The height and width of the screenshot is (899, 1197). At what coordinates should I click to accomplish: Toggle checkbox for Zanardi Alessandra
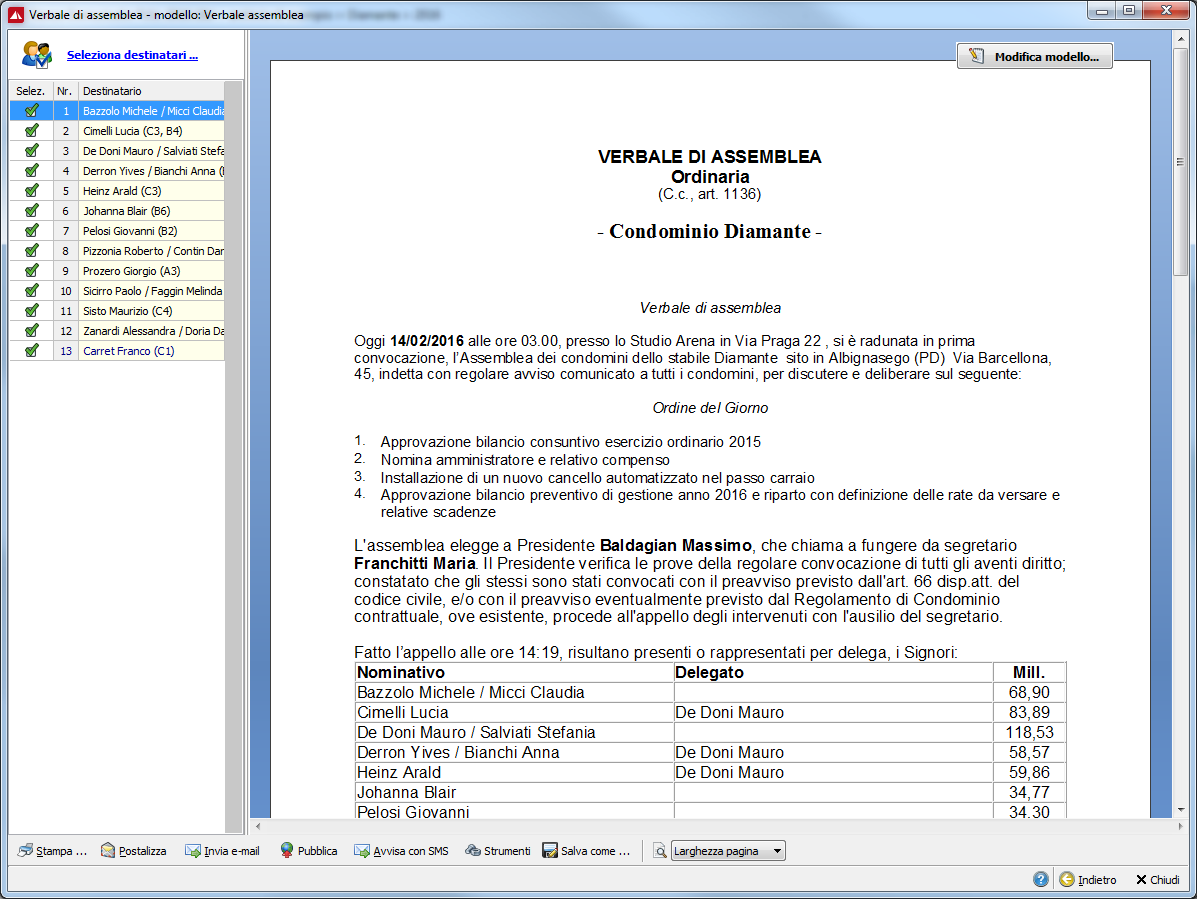click(x=31, y=330)
